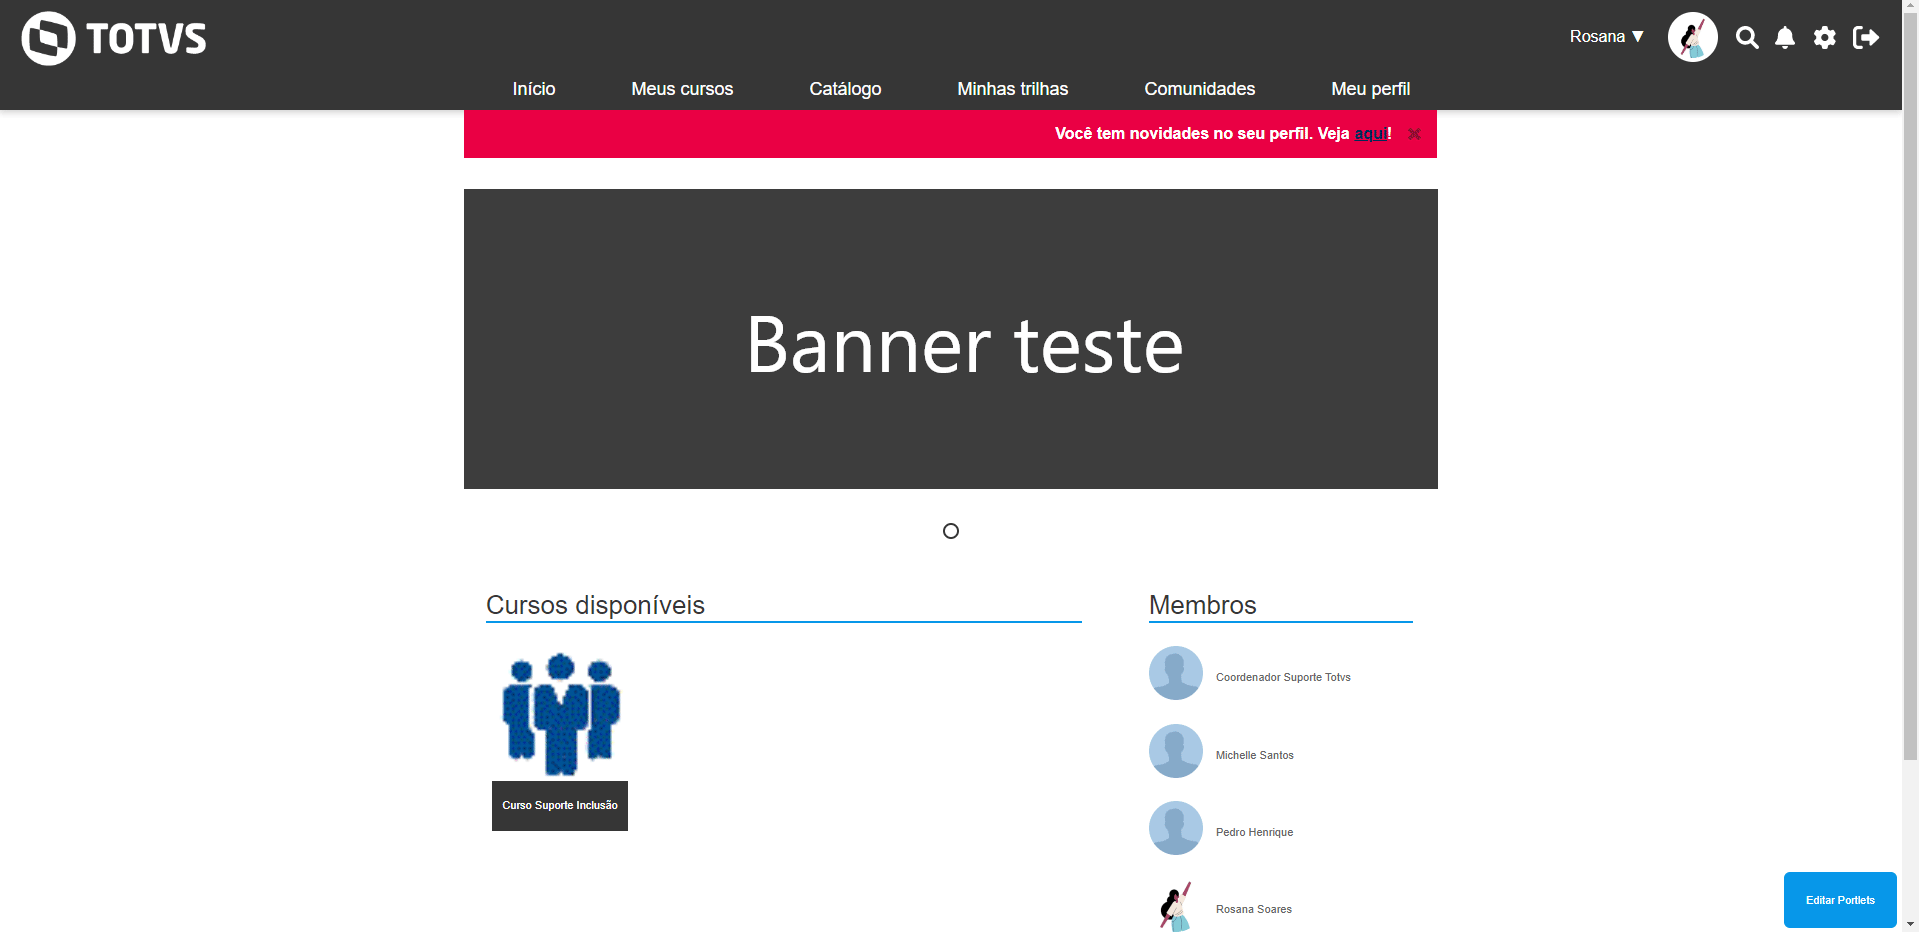Open Michelle Santos member name
The width and height of the screenshot is (1919, 932).
(1255, 756)
